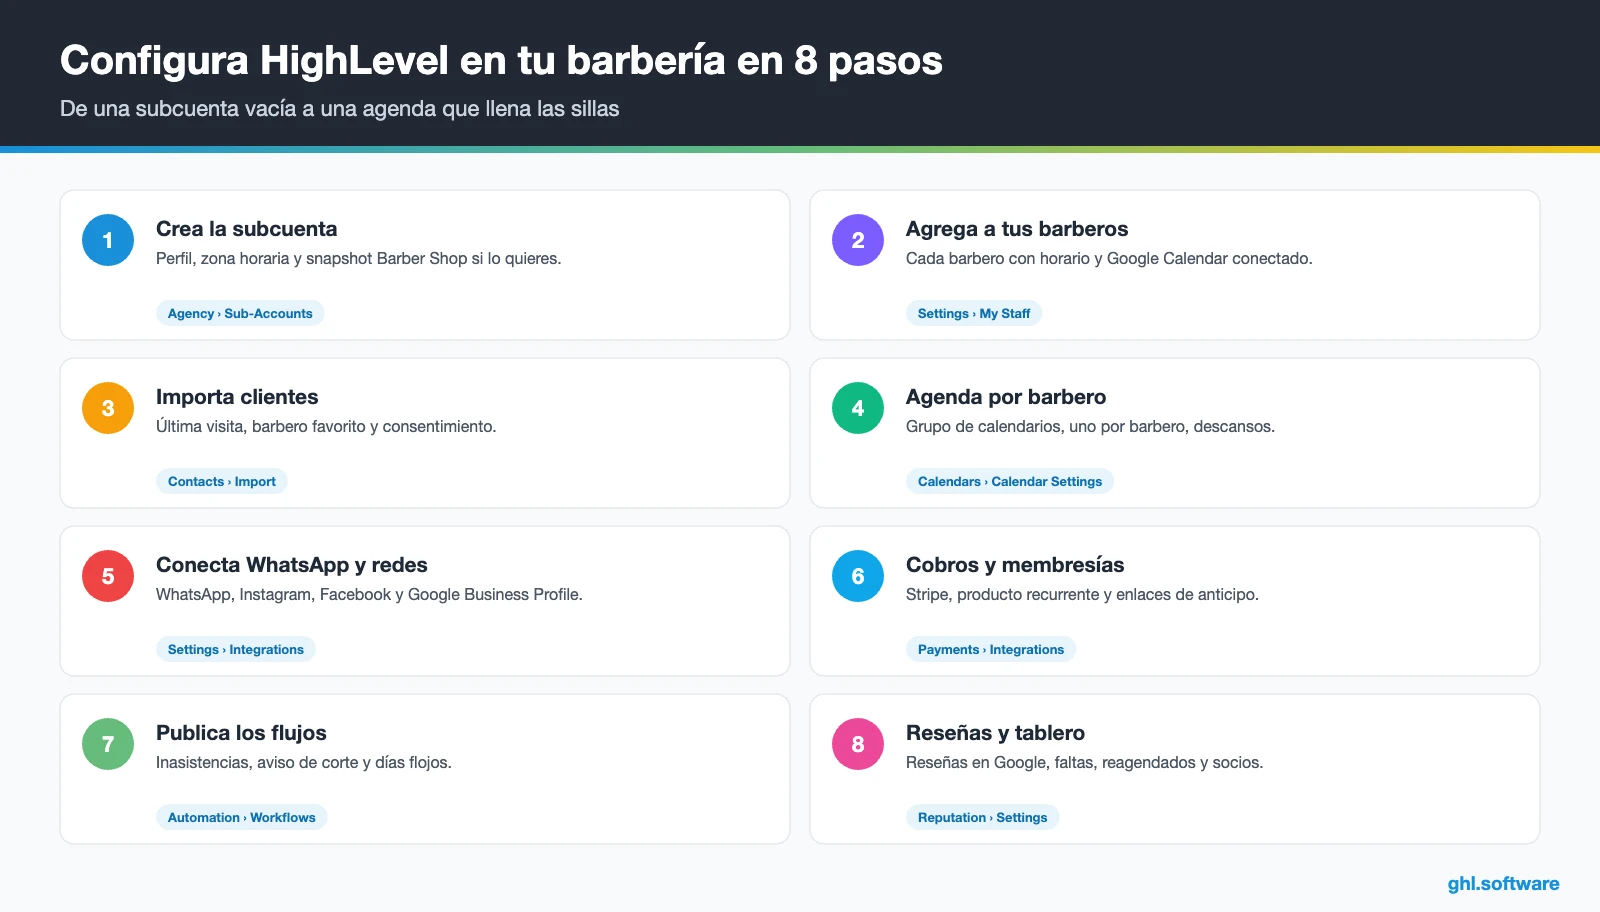
Task: Click the 'Perfil, zona horaria y snapshot' description
Action: (x=359, y=259)
